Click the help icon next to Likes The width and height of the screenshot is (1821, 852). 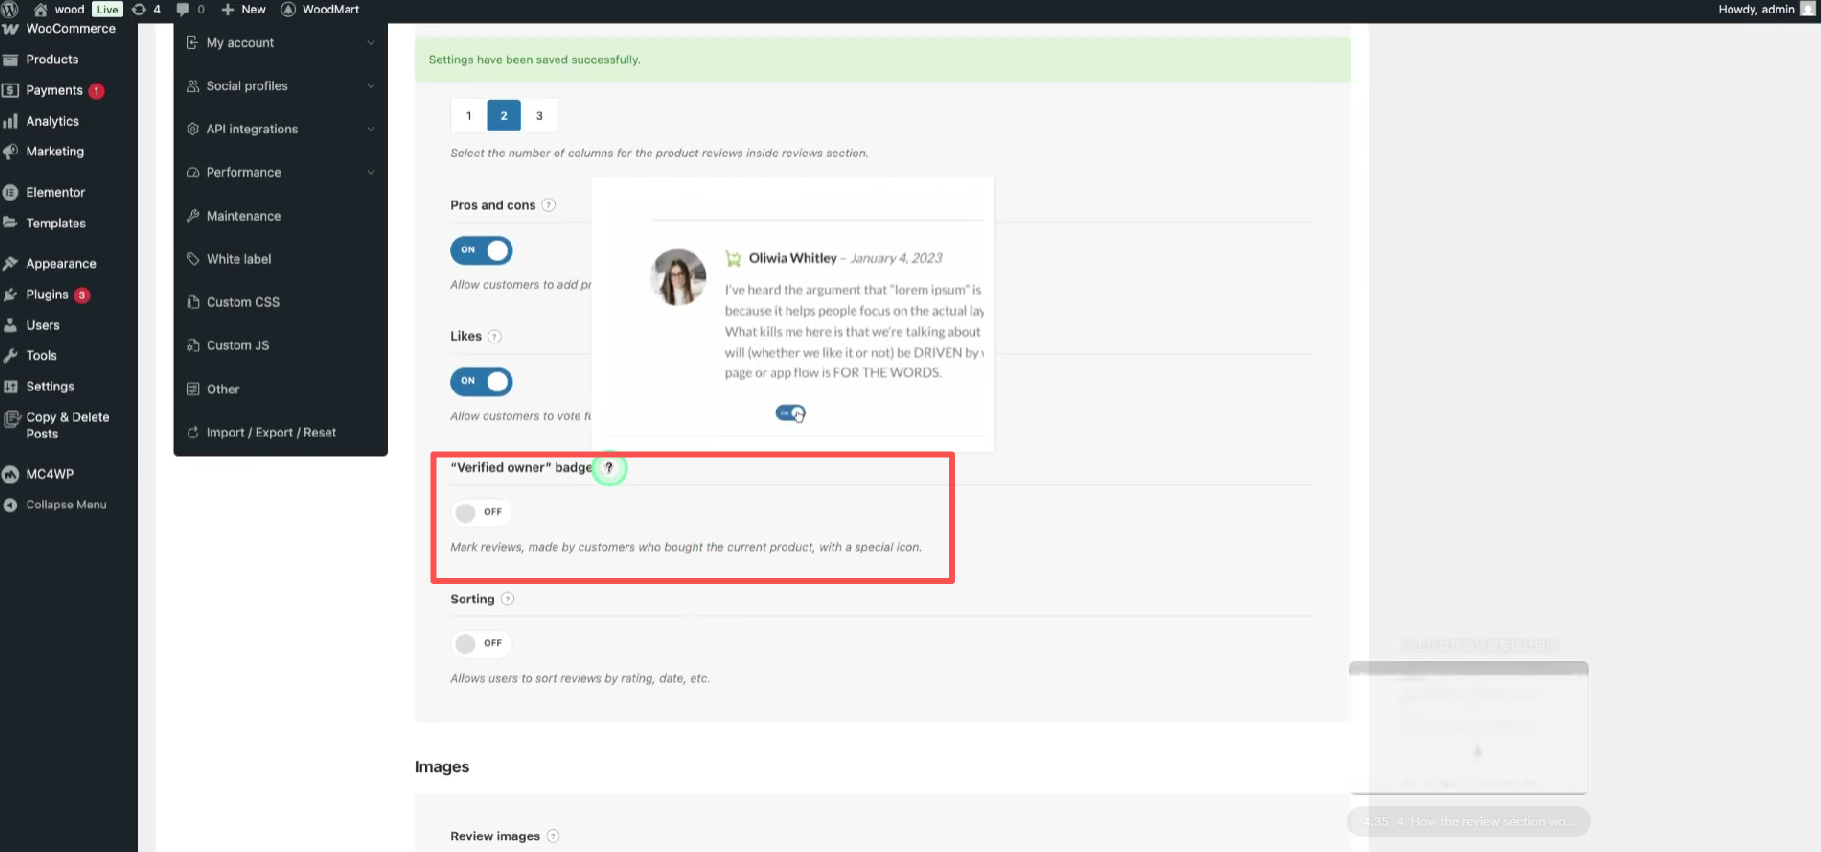tap(494, 337)
